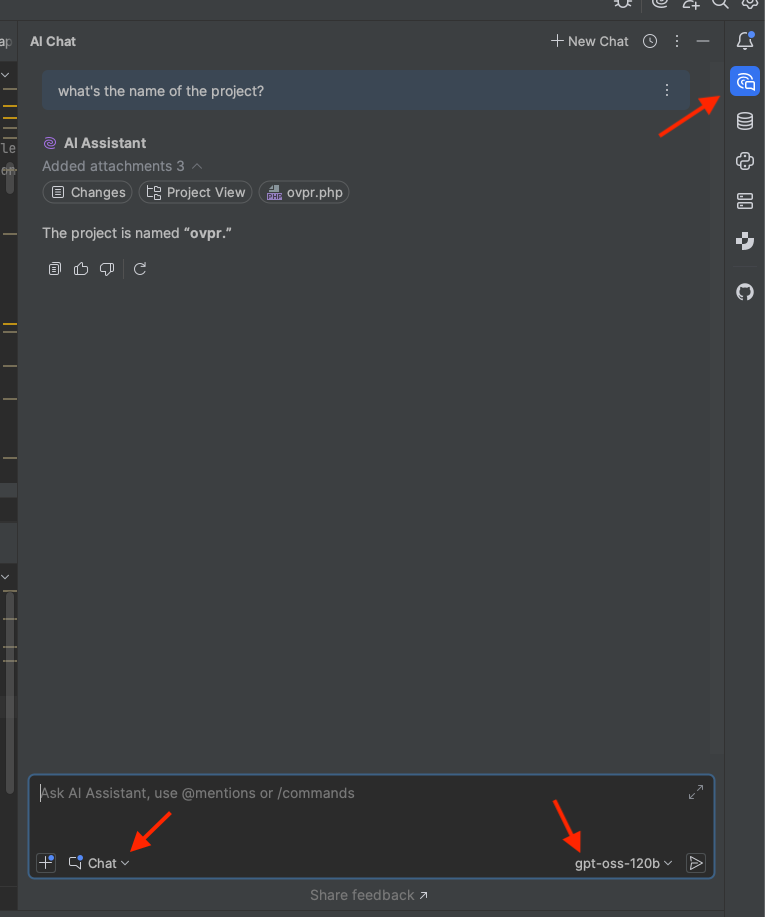Open the gpt-oss-120b model selector
The height and width of the screenshot is (917, 765).
623,863
